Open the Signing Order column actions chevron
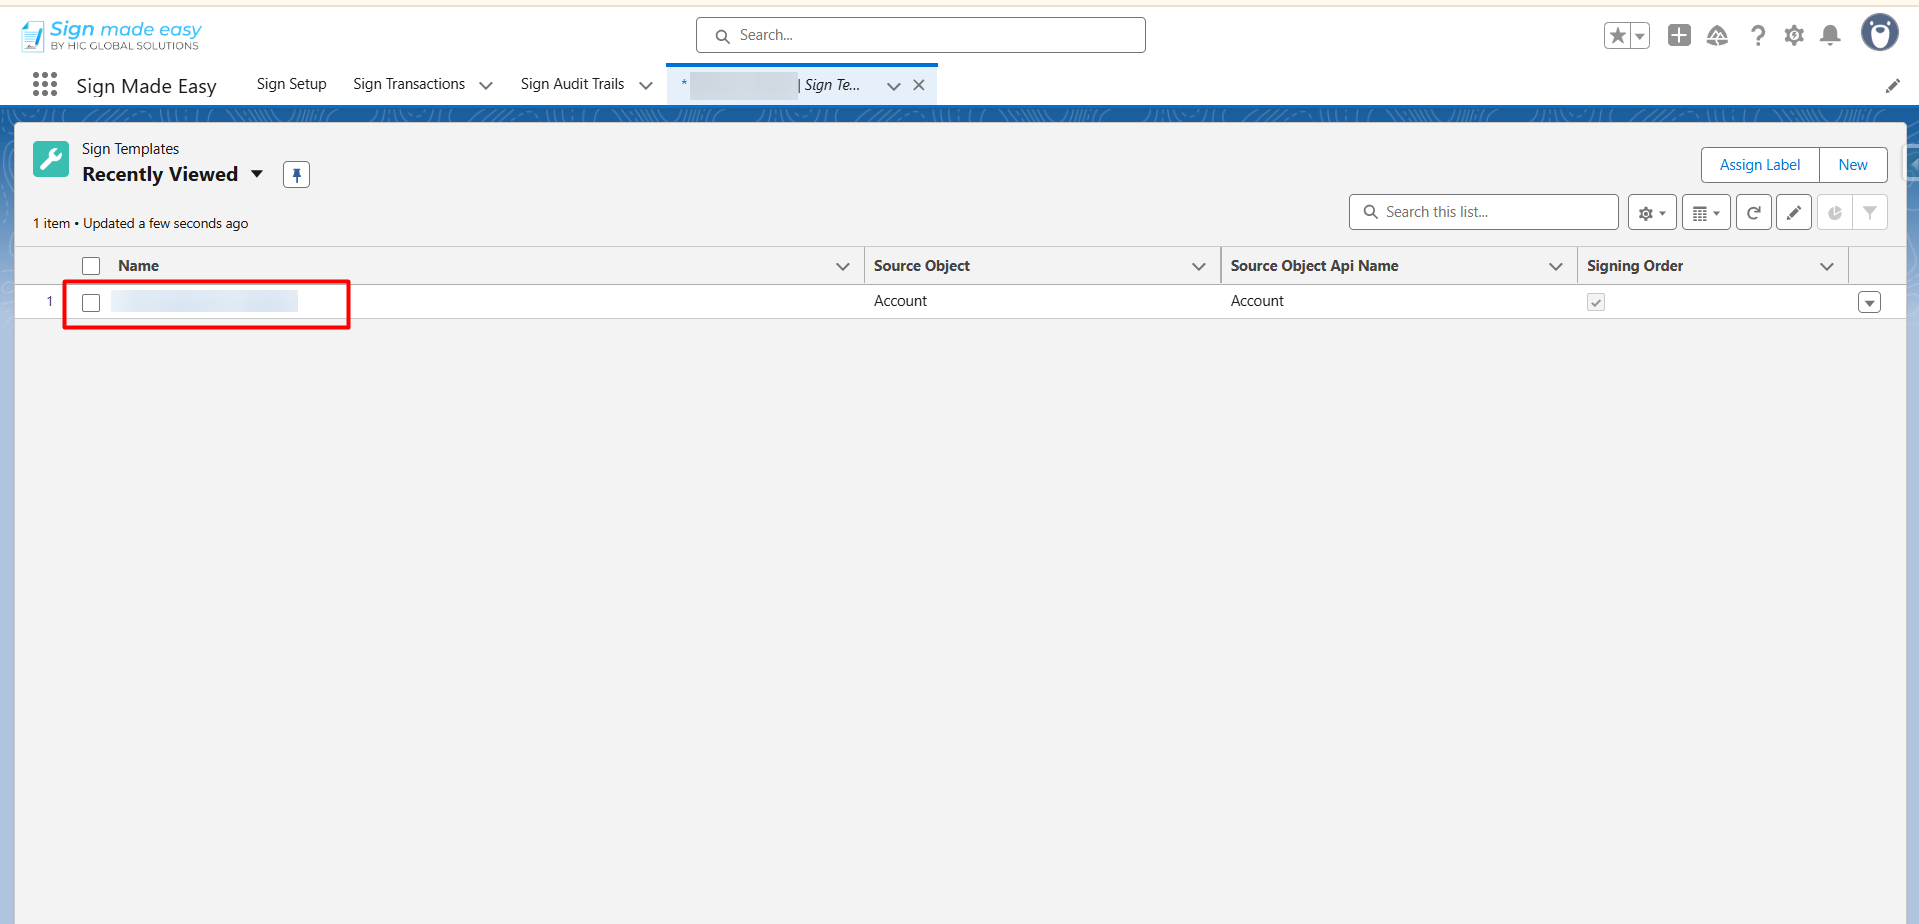Screen dimensions: 1919x924 pyautogui.click(x=1827, y=266)
